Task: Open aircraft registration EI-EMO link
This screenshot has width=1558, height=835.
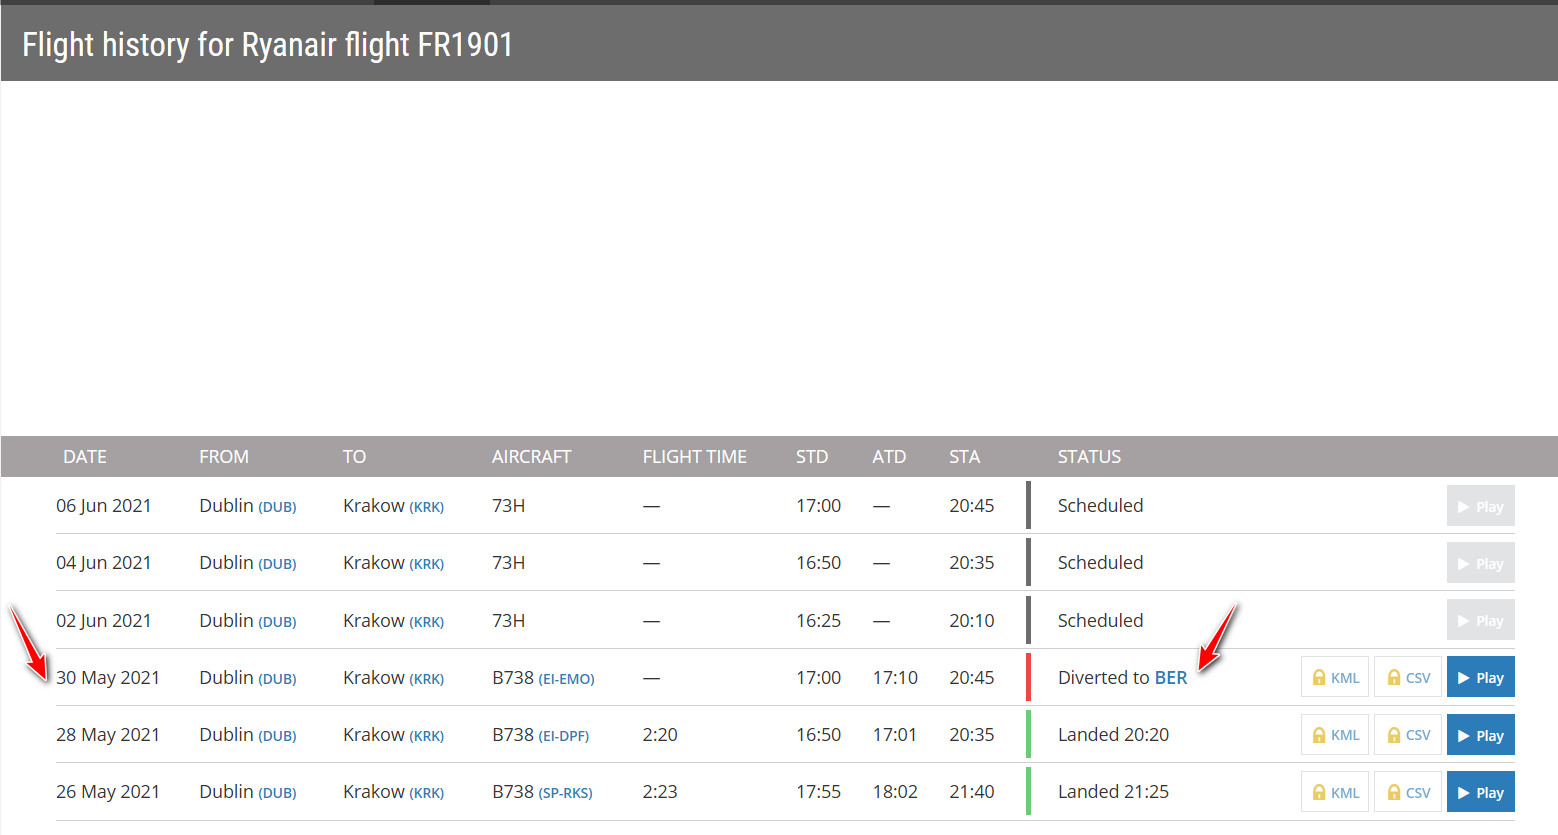Action: (567, 679)
